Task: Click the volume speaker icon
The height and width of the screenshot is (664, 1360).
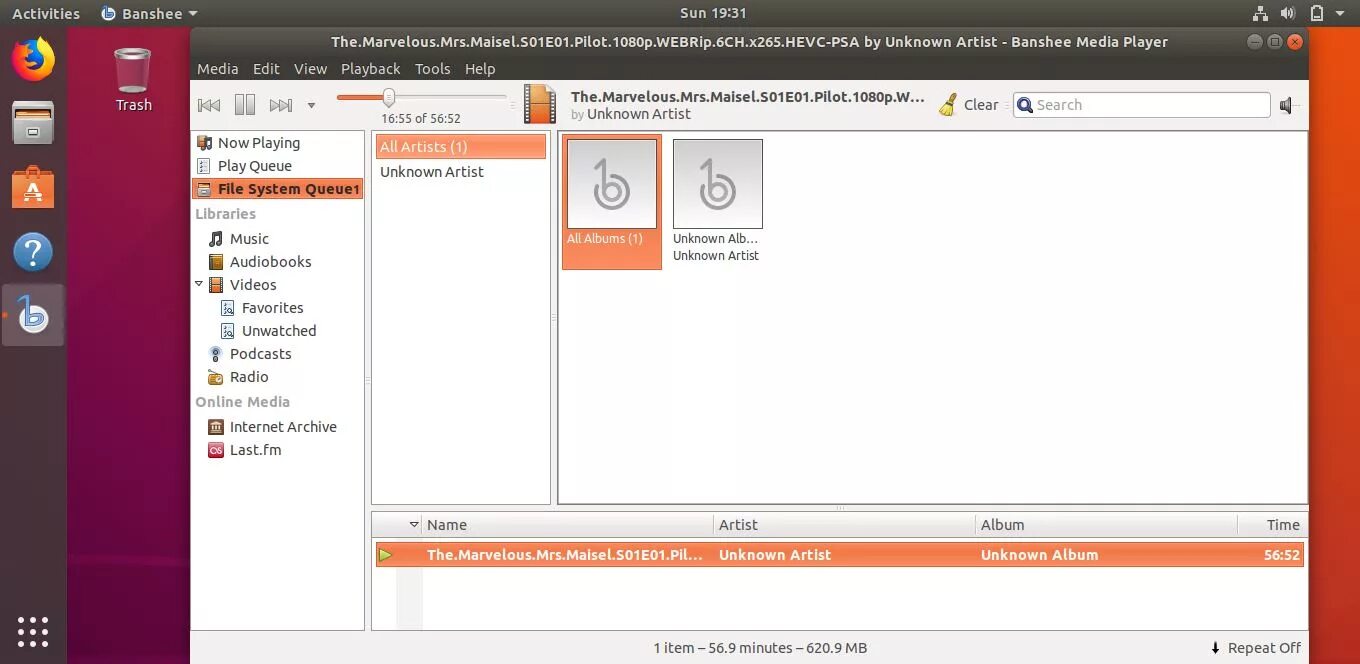Action: pyautogui.click(x=1288, y=105)
